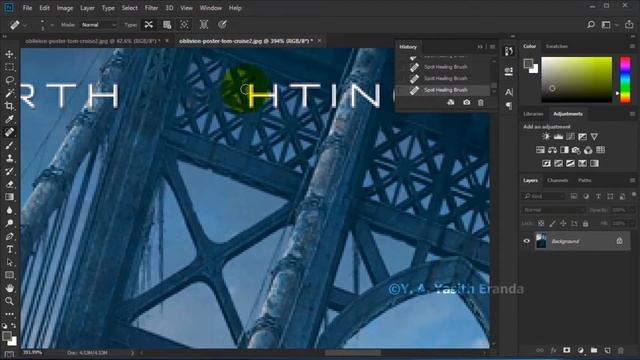Open the Filter menu
Viewport: 640px width, 360px height.
pos(151,8)
